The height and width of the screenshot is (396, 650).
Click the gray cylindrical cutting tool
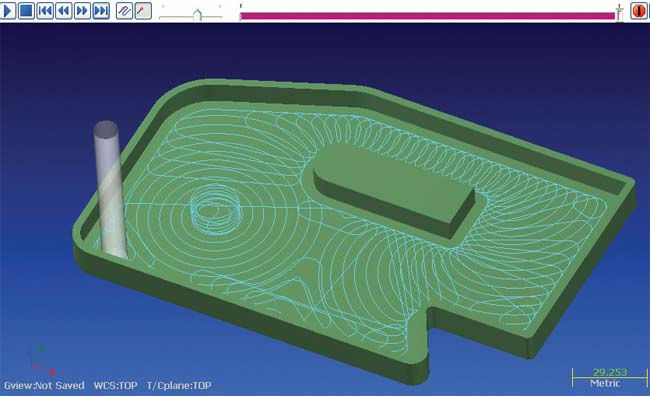109,189
